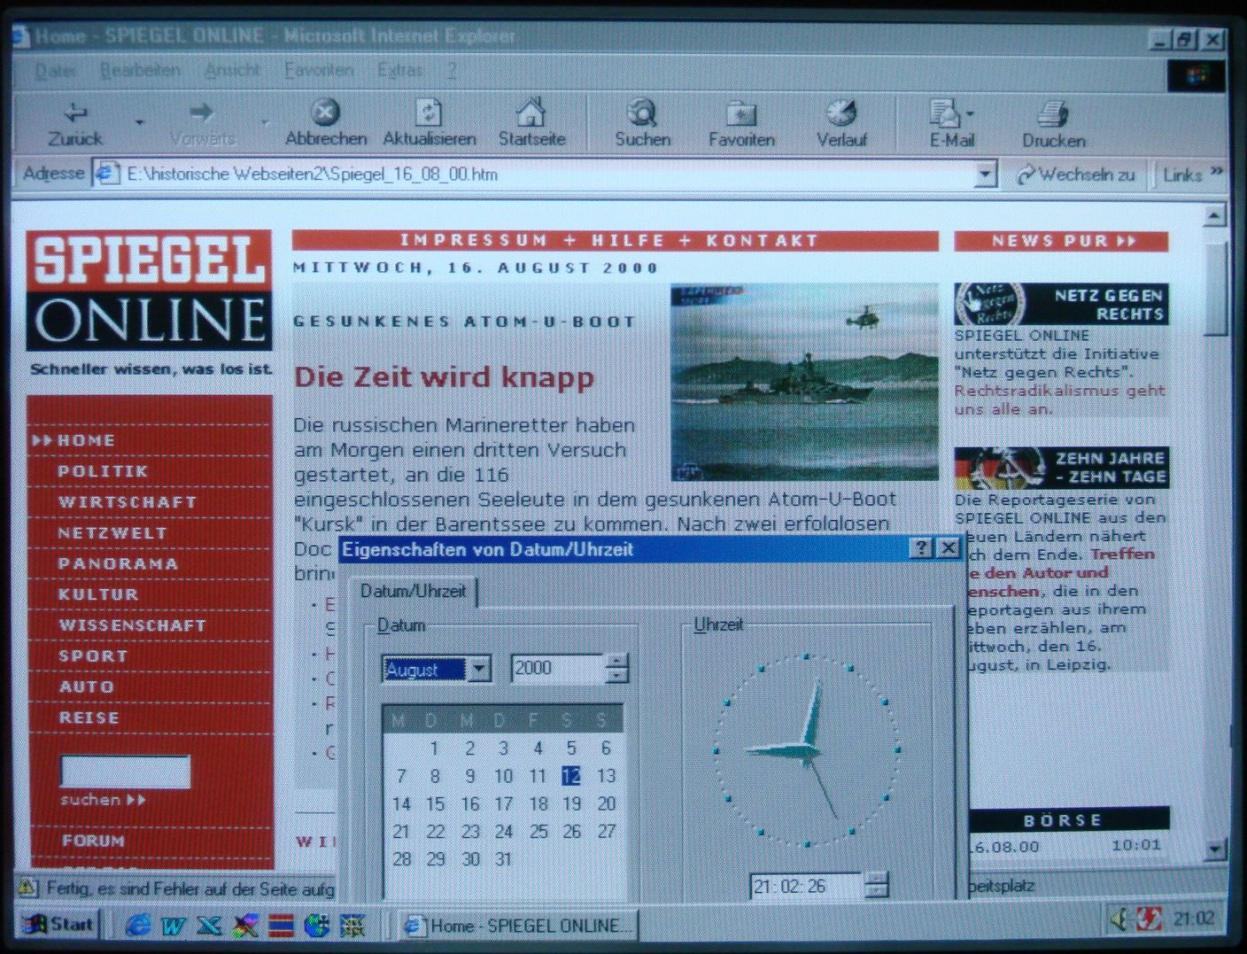Select day 12 highlighted in the calendar
Image resolution: width=1247 pixels, height=954 pixels.
click(571, 776)
